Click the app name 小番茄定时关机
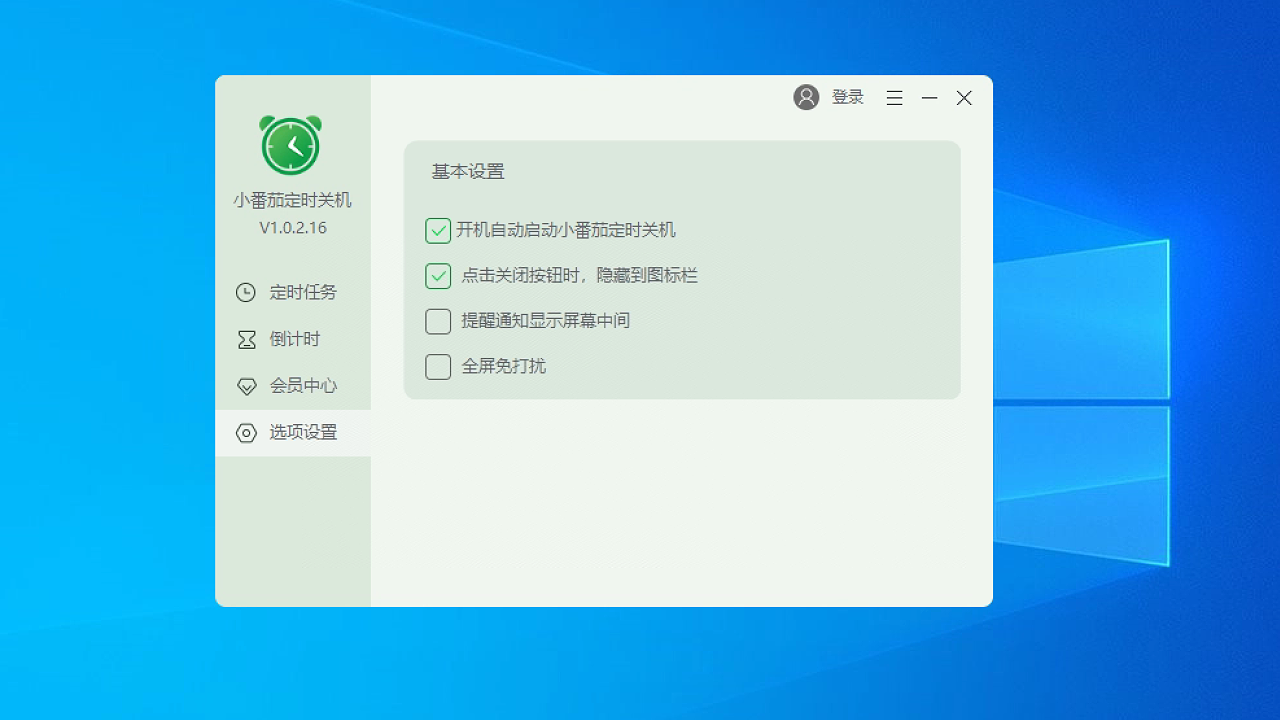The height and width of the screenshot is (720, 1280). 291,199
